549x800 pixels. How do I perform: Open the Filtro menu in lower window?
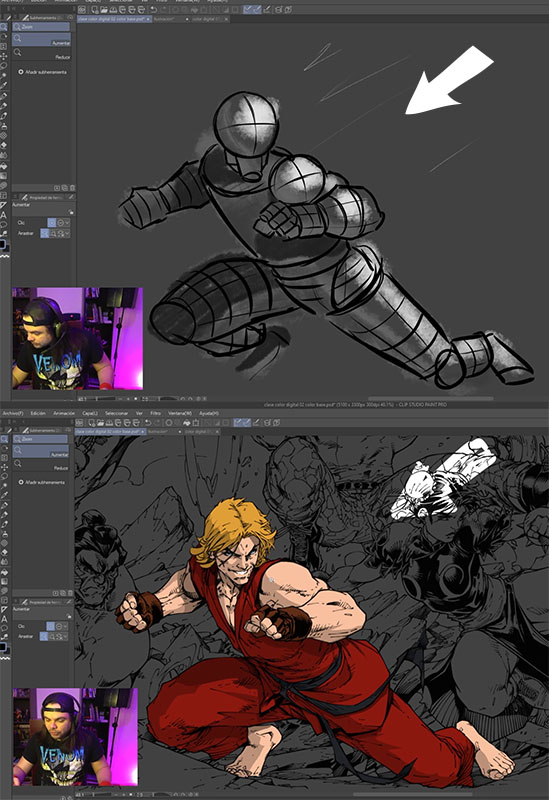coord(156,413)
